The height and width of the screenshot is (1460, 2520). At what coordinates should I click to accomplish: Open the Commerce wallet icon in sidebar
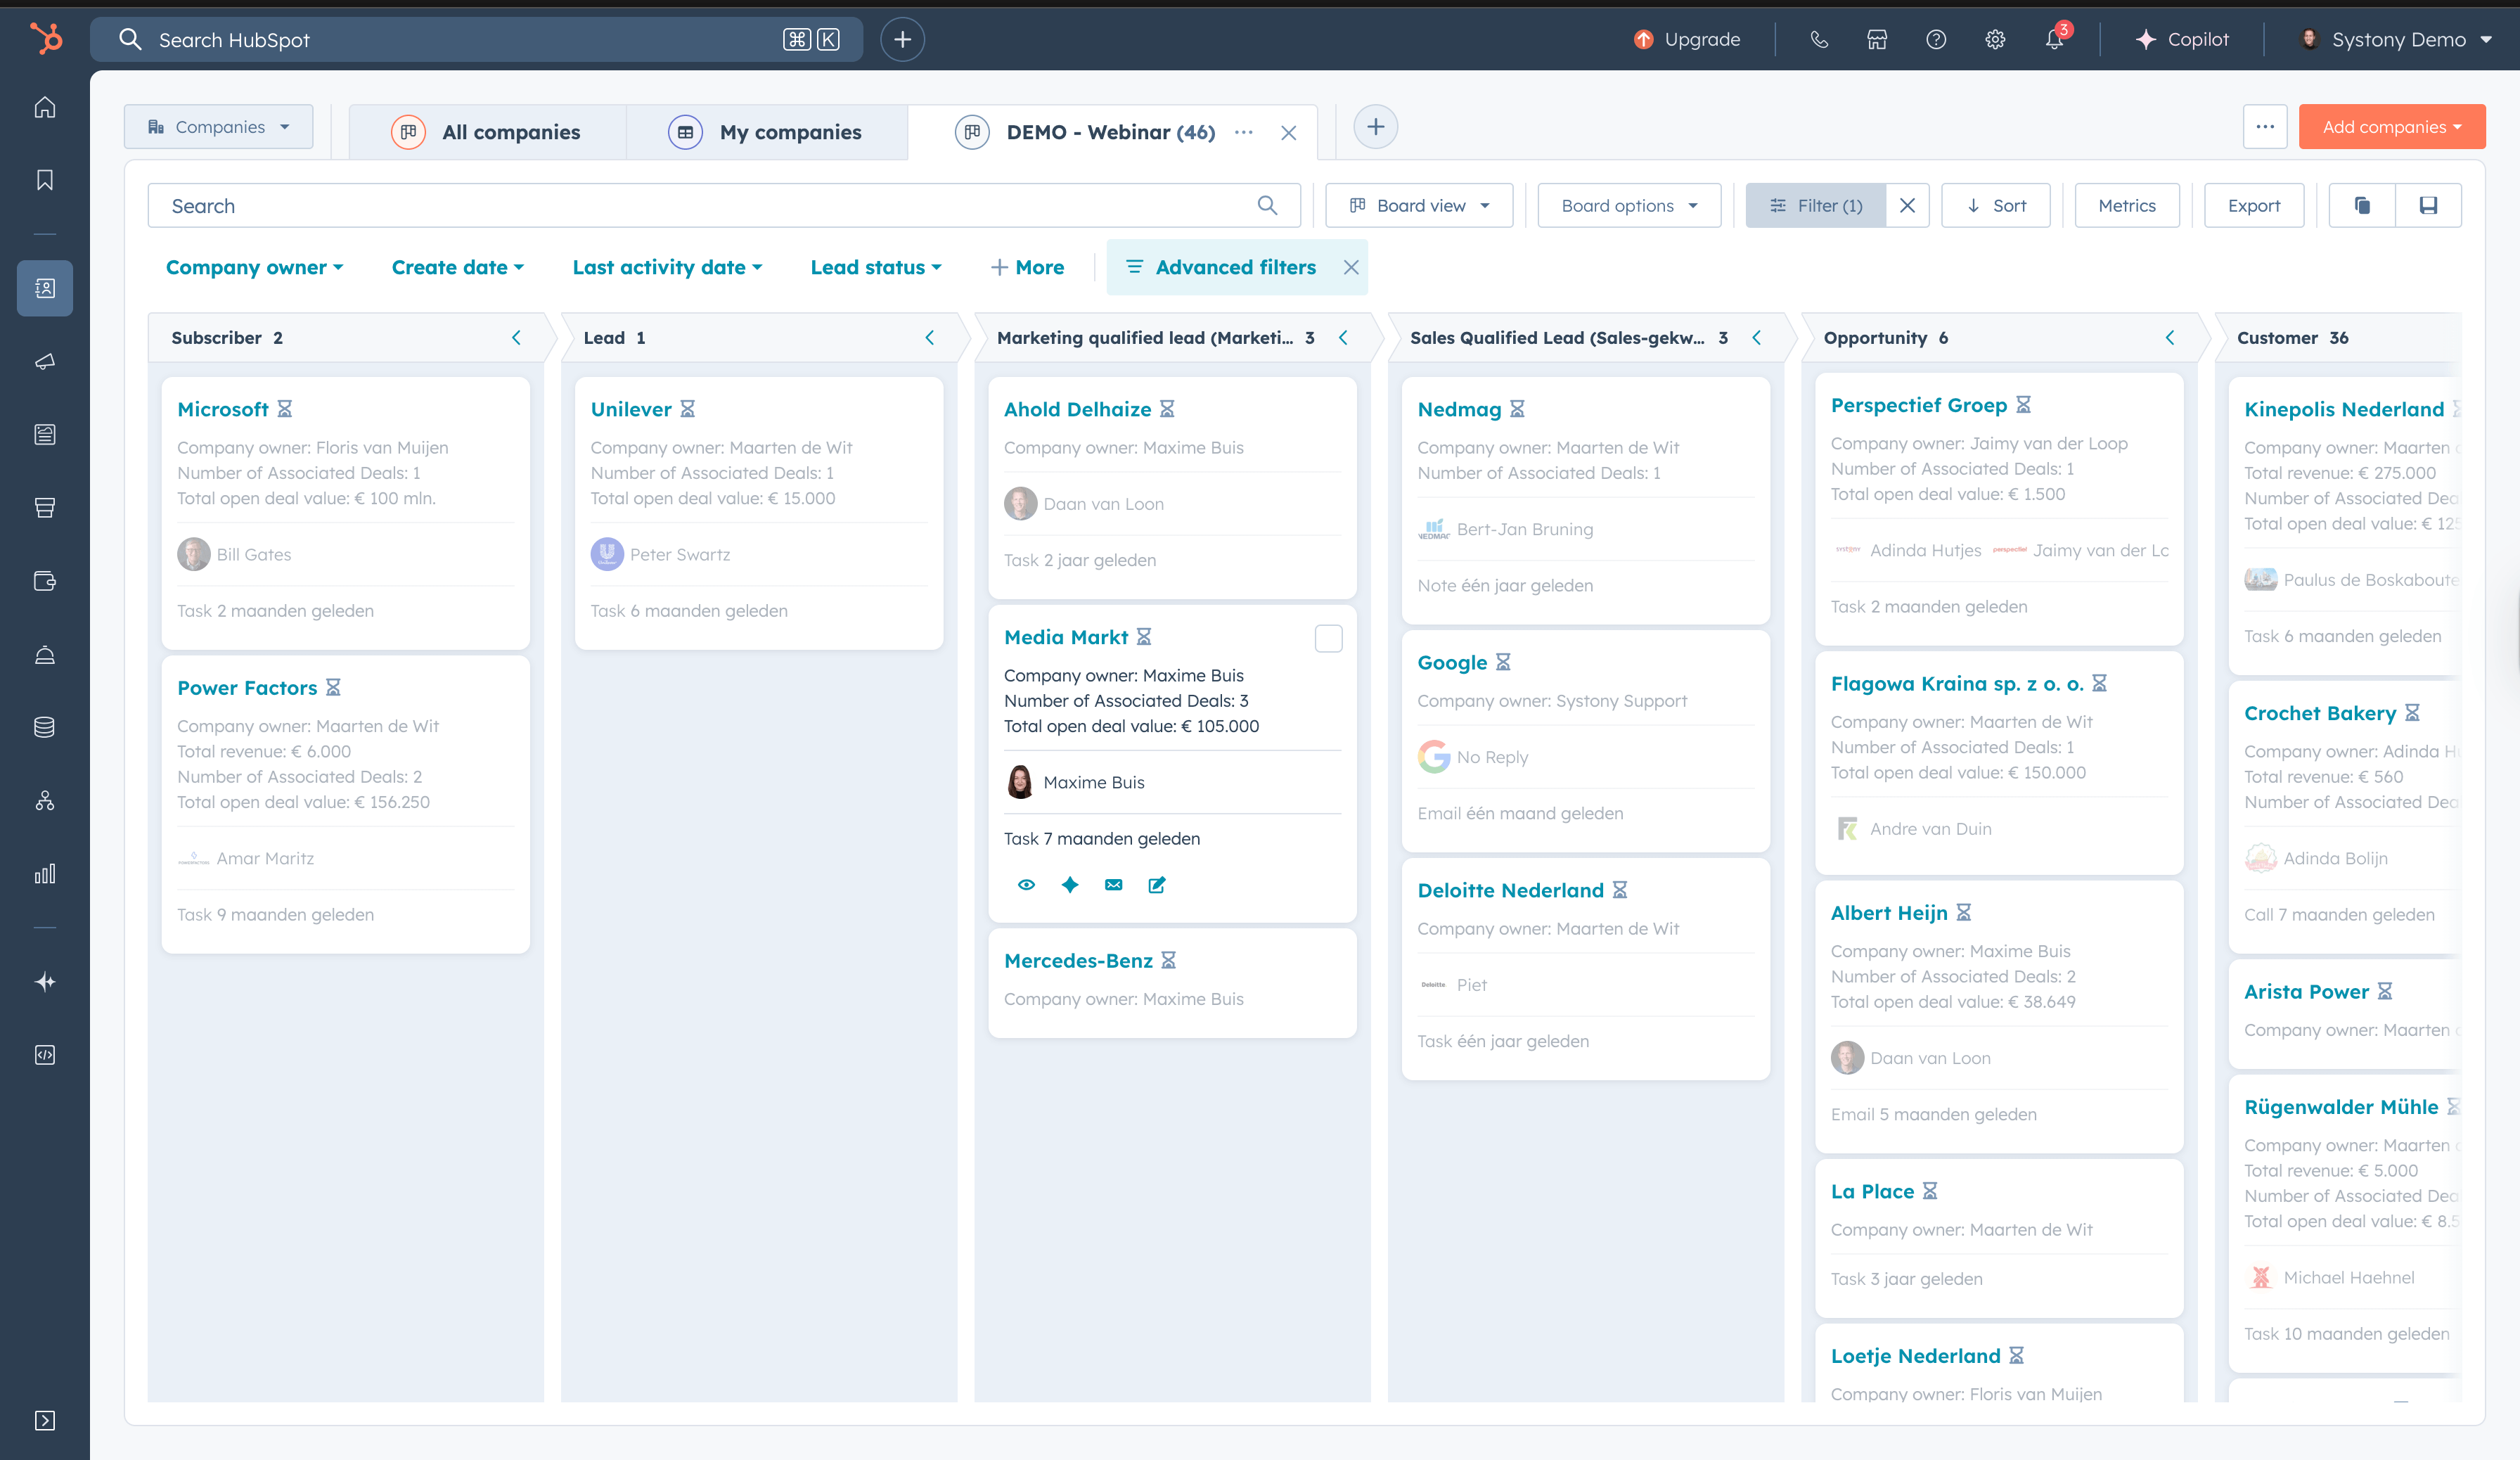coord(45,581)
